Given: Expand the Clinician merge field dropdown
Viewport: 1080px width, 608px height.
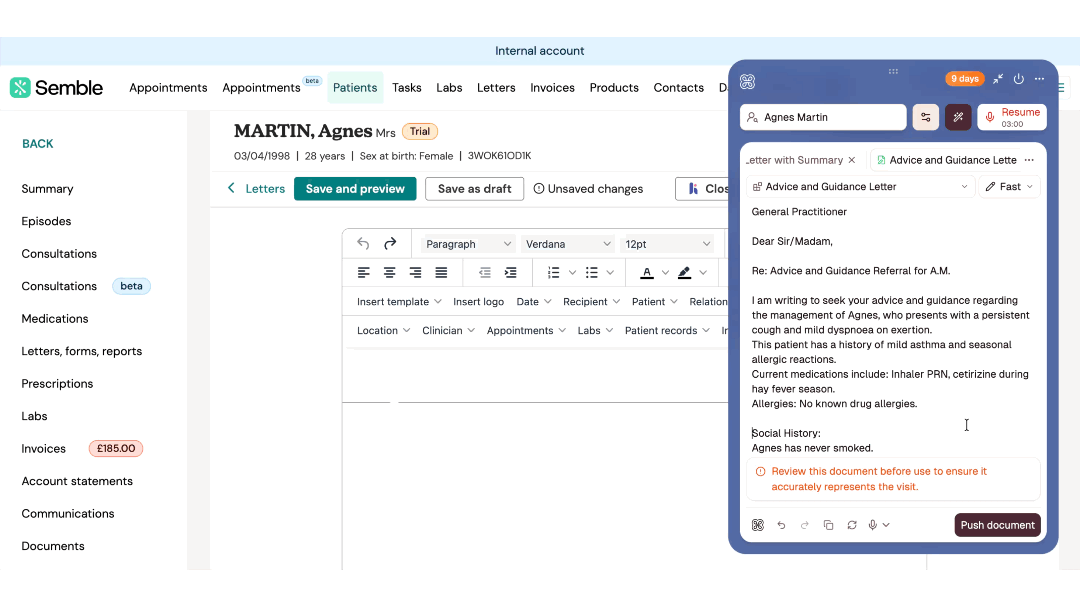Looking at the screenshot, I should pos(448,331).
